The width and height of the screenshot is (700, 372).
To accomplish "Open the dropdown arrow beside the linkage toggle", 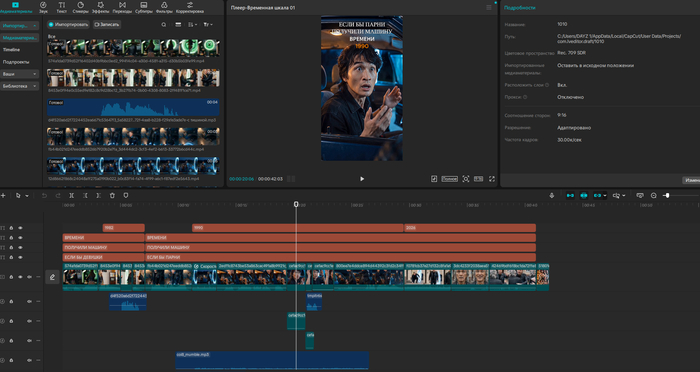I will (x=605, y=196).
